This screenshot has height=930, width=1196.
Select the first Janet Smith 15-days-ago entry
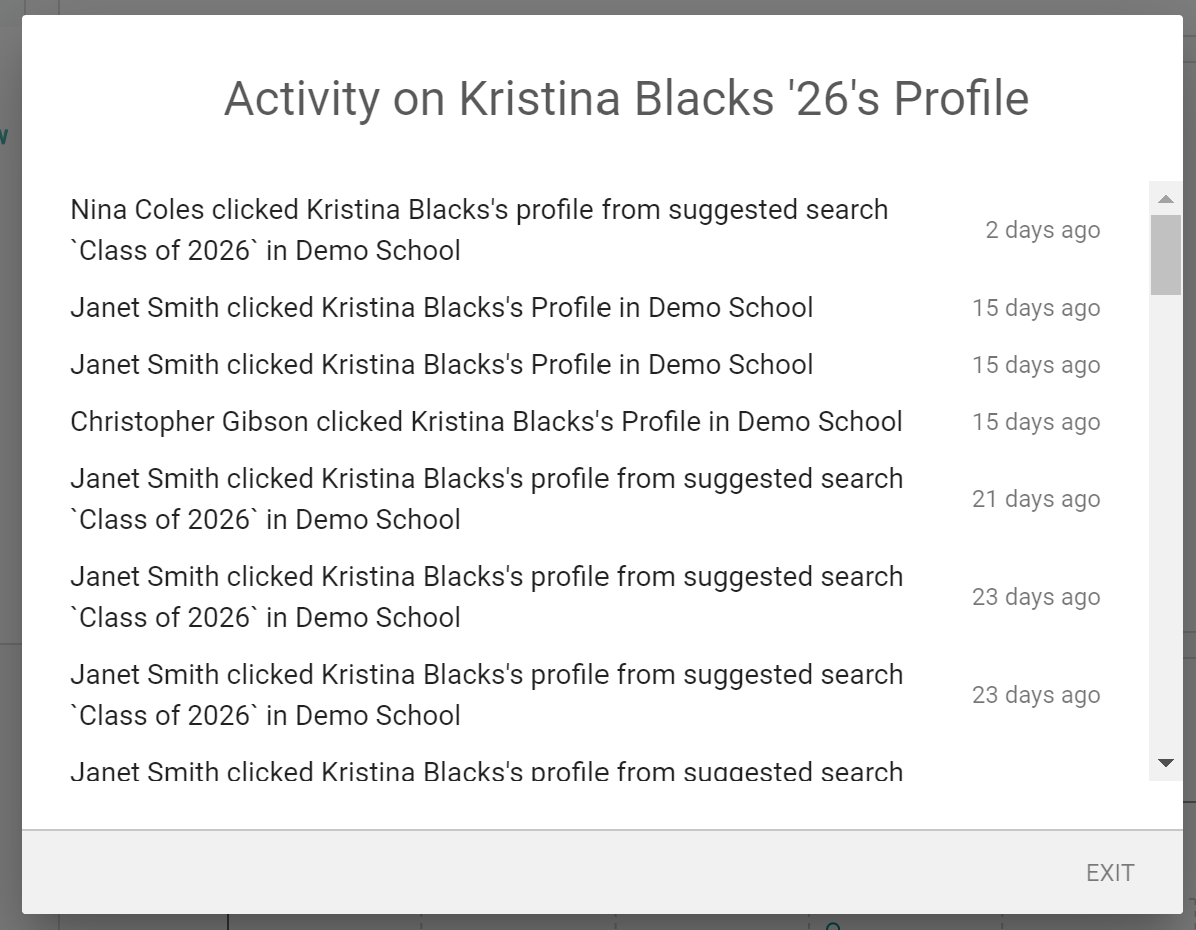(x=441, y=308)
